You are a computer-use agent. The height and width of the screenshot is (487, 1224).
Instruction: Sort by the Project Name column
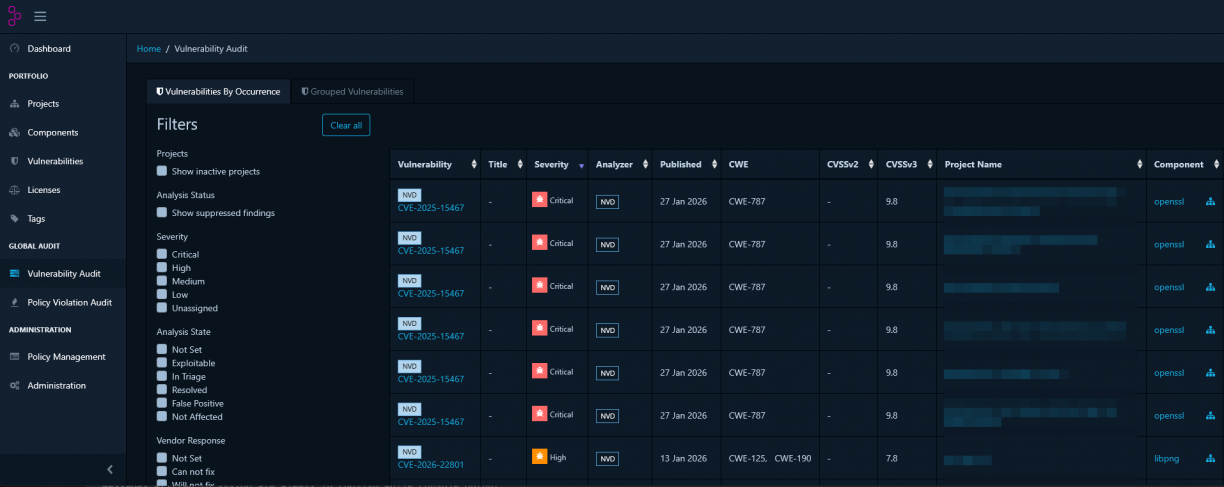(1041, 164)
